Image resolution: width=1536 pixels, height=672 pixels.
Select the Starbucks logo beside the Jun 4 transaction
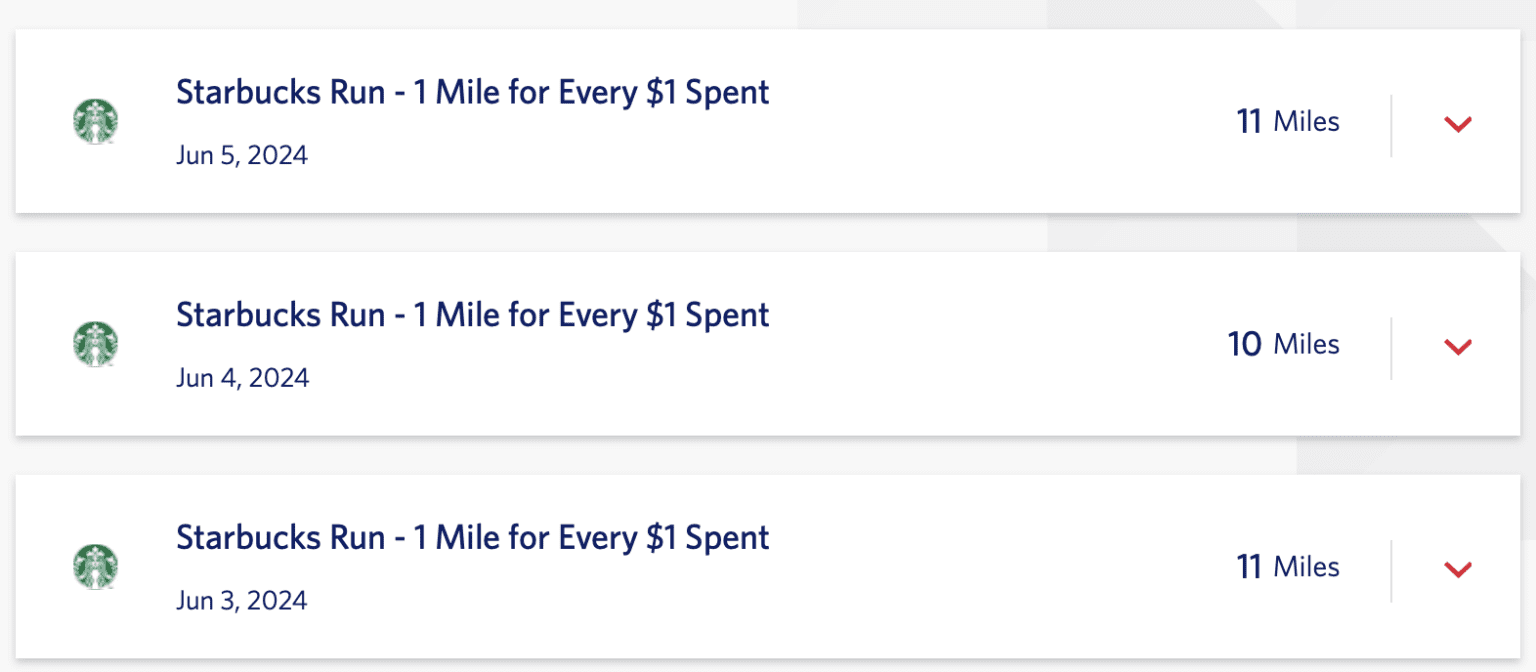pyautogui.click(x=95, y=344)
